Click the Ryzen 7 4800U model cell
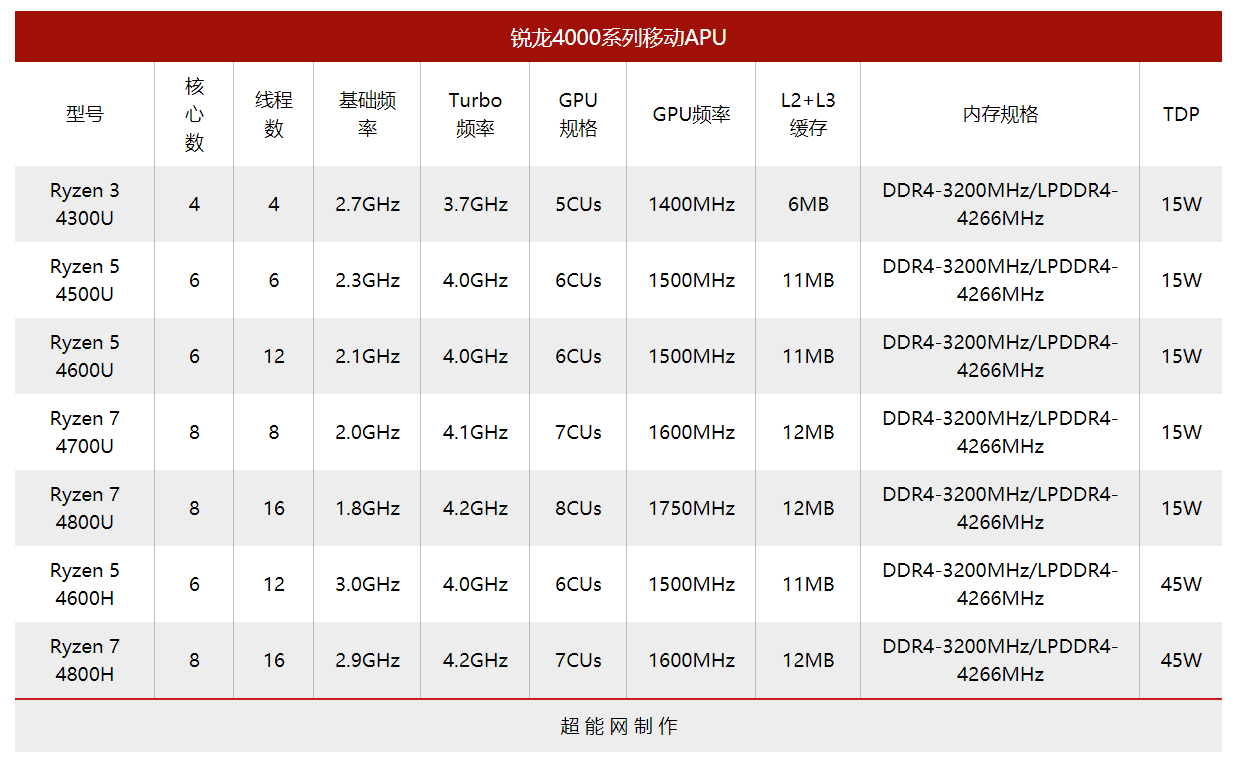The height and width of the screenshot is (761, 1238). tap(85, 508)
